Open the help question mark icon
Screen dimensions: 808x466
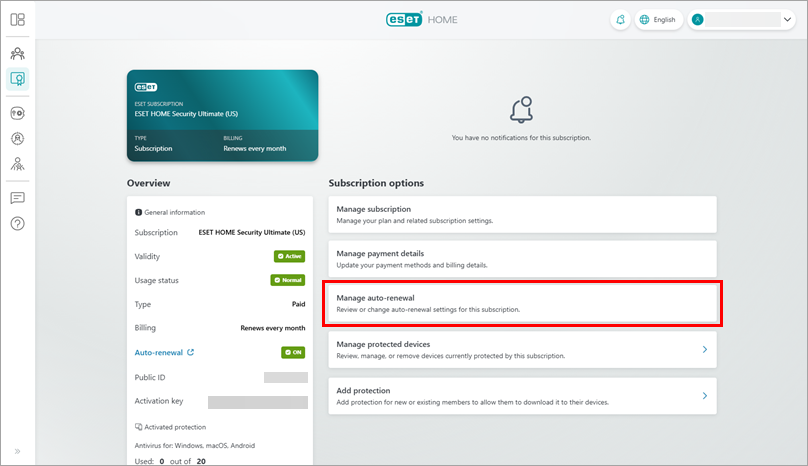(x=18, y=223)
